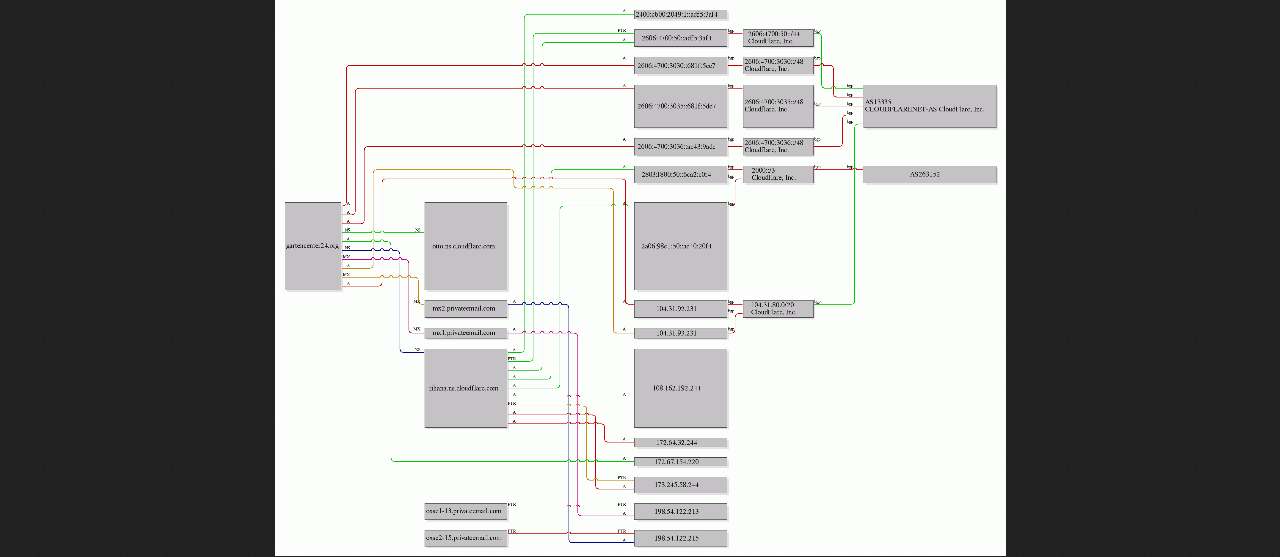Click the 2606:4700:50::/44 Cloudflare netblock node
This screenshot has width=1280, height=557.
coord(778,38)
